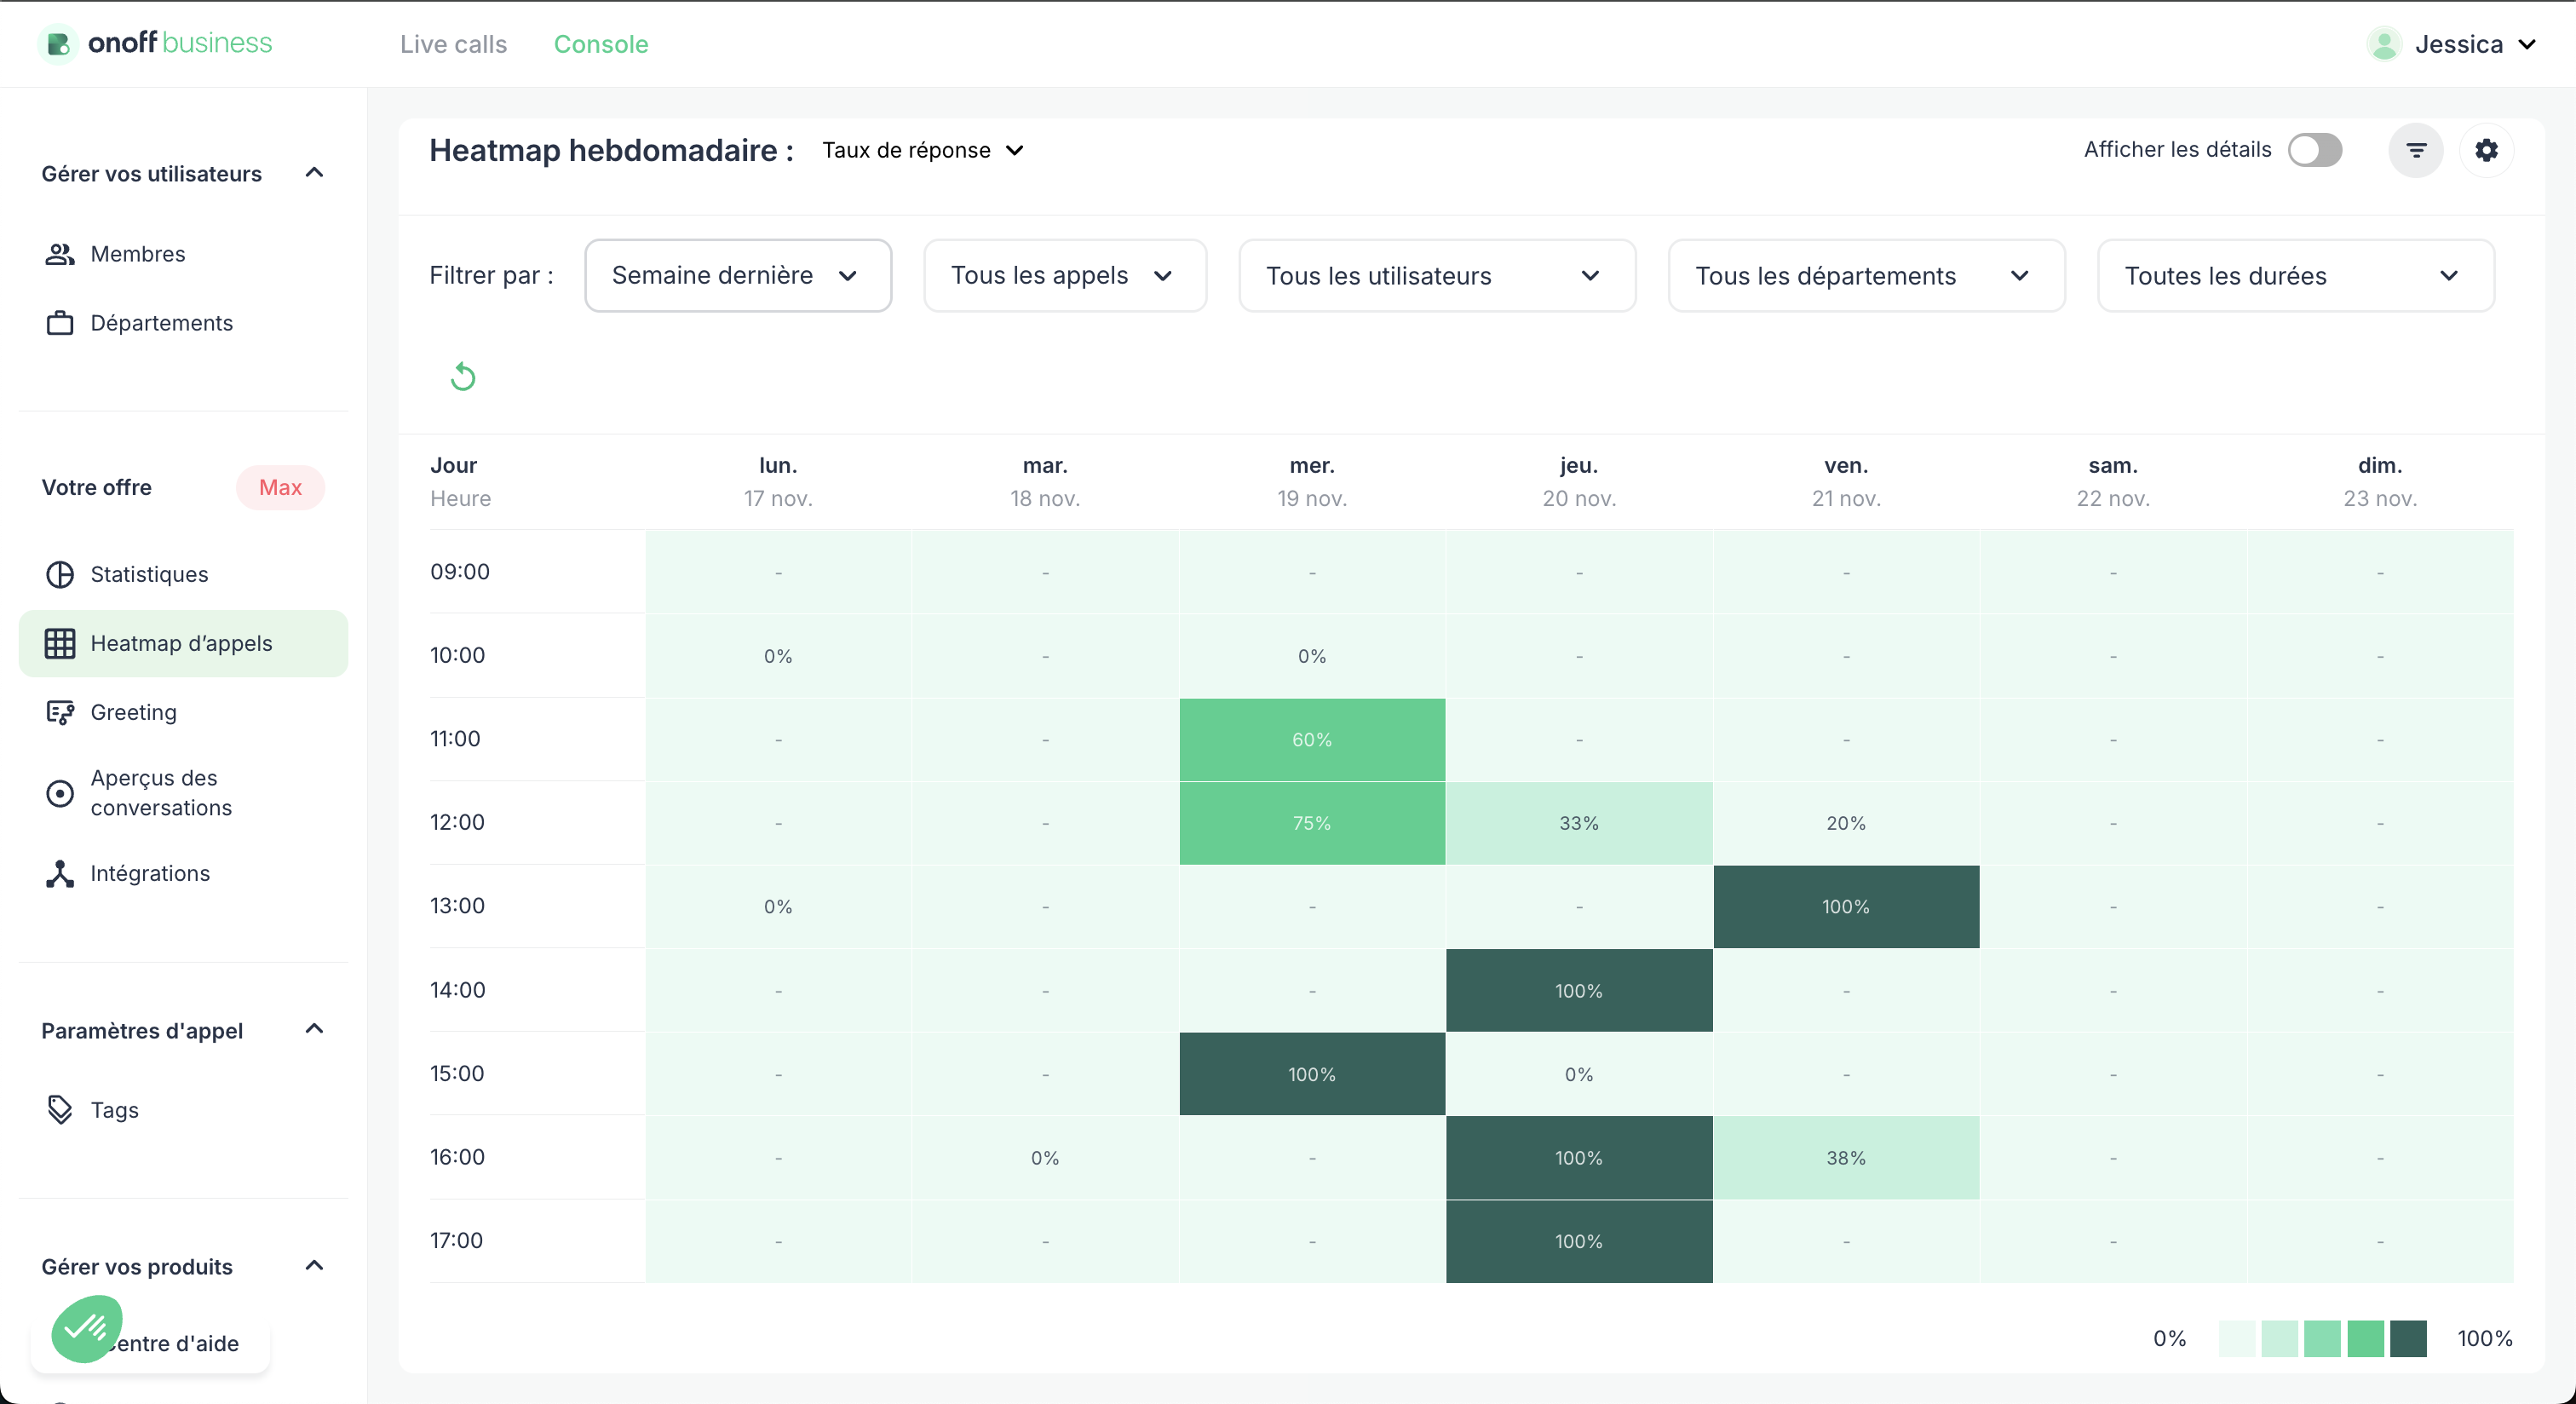
Task: Select Heatmap d'appels in sidebar
Action: [x=183, y=643]
